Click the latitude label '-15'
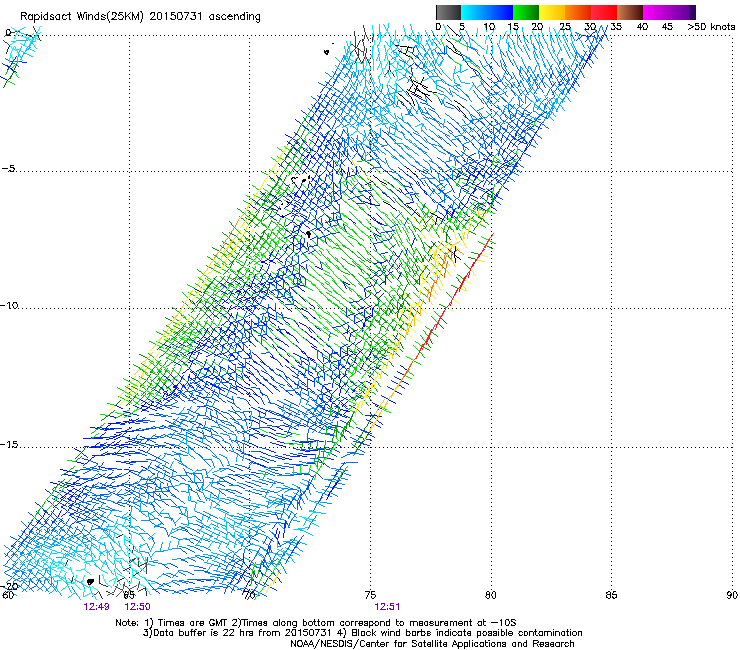This screenshot has width=740, height=650. (9, 444)
